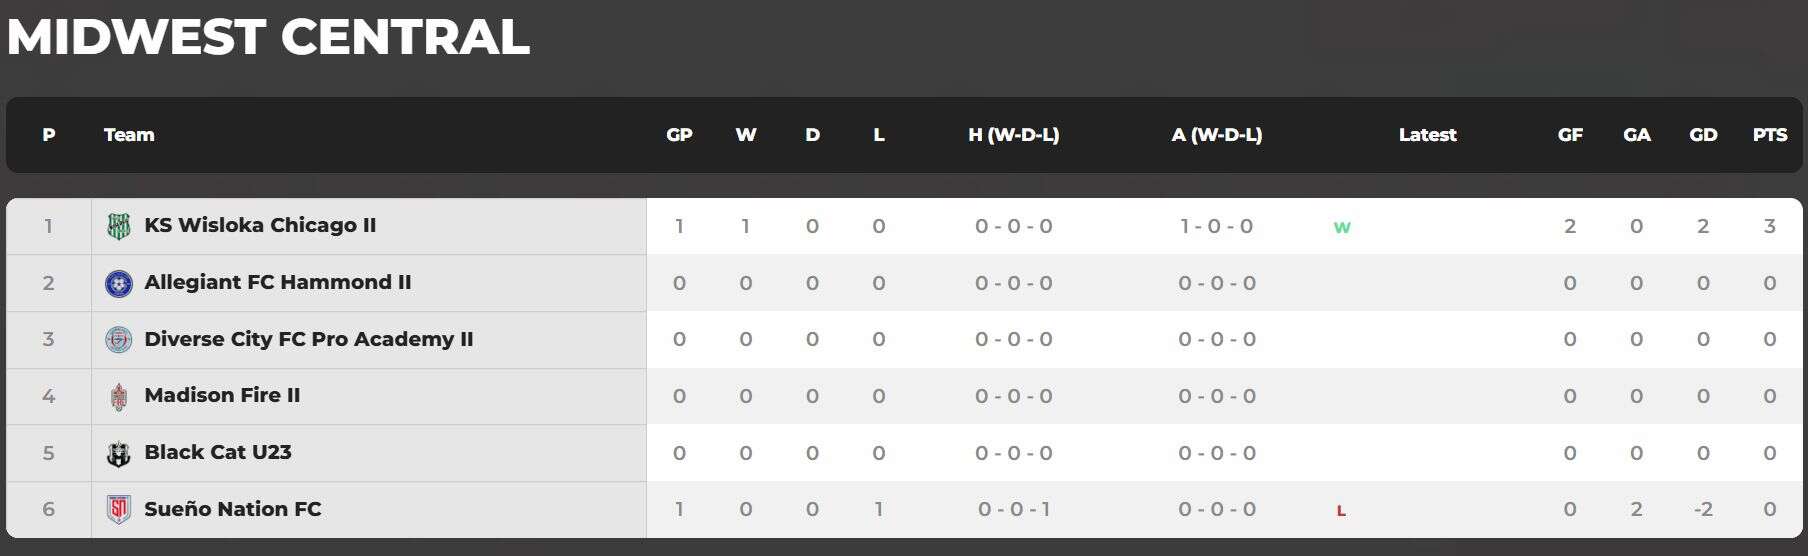1808x556 pixels.
Task: Click the A (W-D-L) column header
Action: 1216,135
